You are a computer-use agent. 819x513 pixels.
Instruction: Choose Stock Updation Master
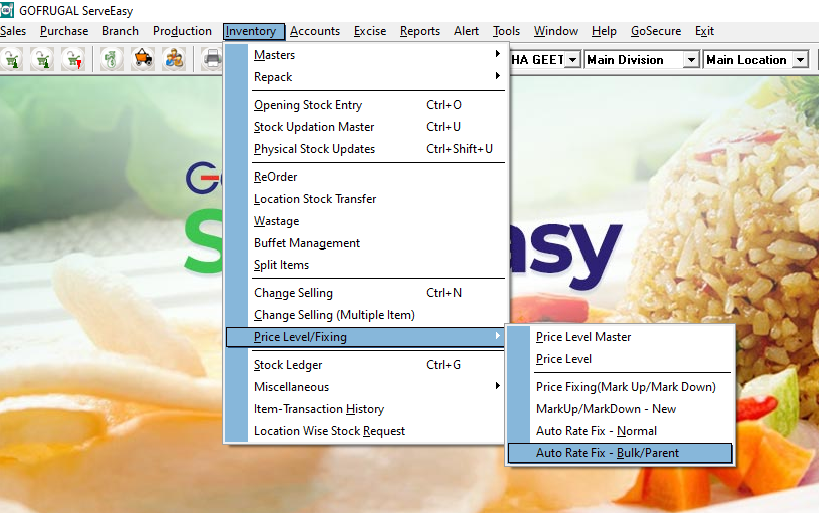pyautogui.click(x=366, y=127)
